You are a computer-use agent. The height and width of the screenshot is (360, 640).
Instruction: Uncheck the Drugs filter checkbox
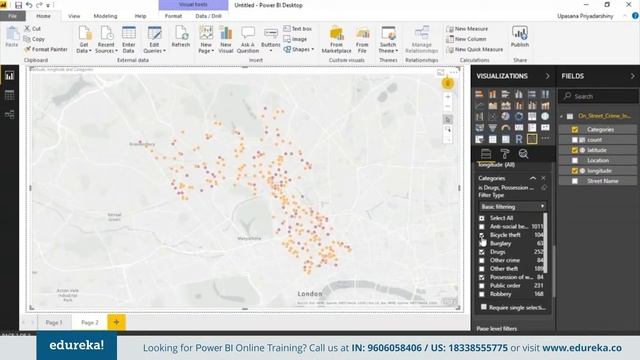point(482,252)
